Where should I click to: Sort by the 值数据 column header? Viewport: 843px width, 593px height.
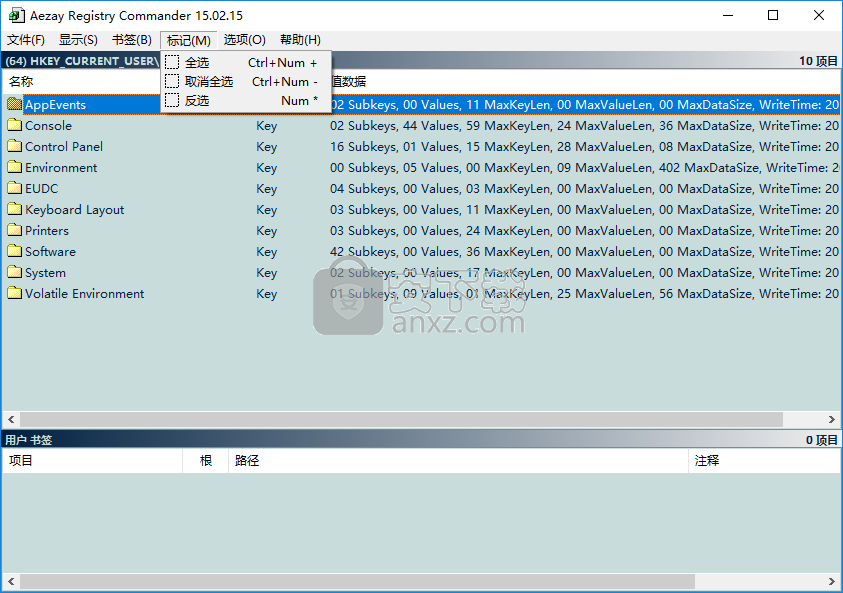point(583,81)
